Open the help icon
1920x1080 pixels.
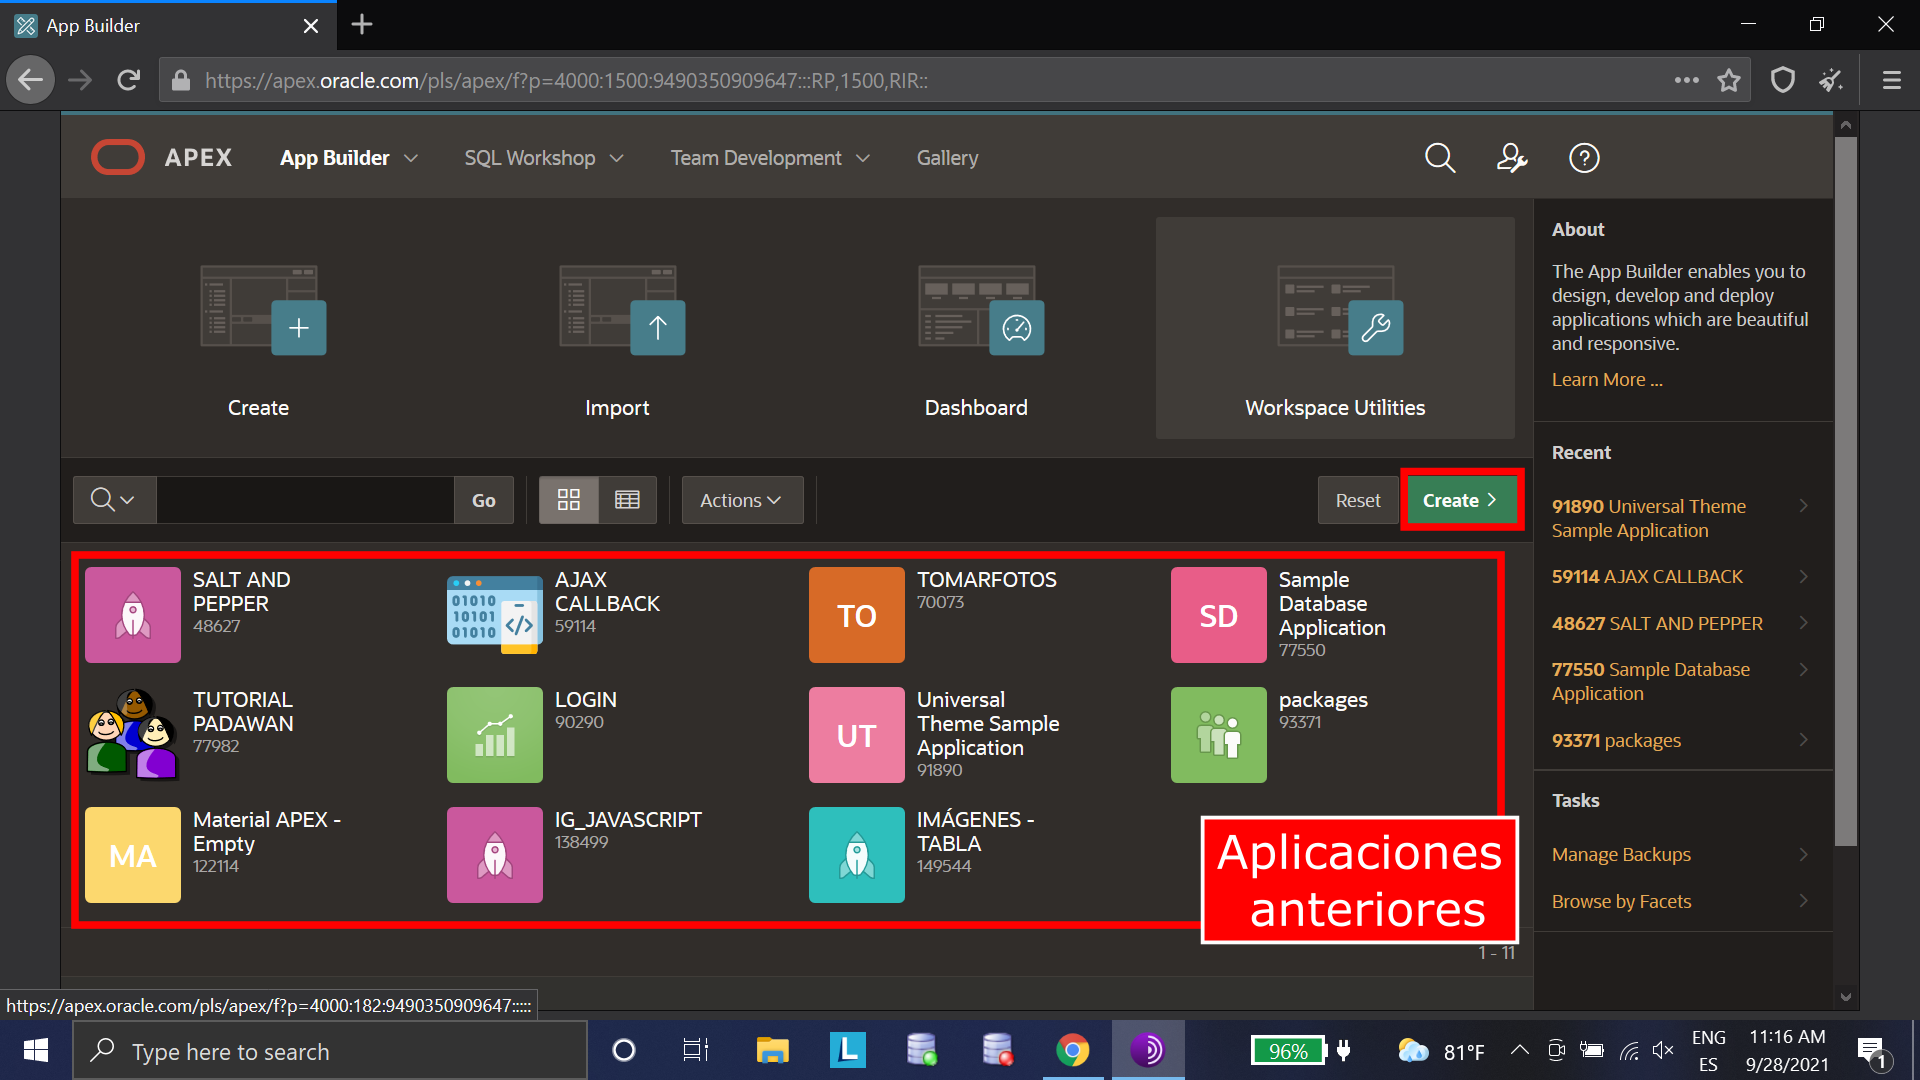point(1583,157)
